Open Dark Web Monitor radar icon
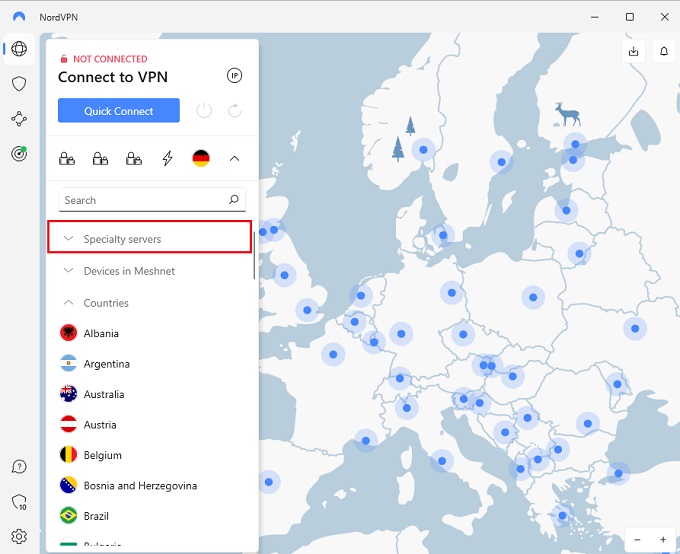 [x=19, y=153]
